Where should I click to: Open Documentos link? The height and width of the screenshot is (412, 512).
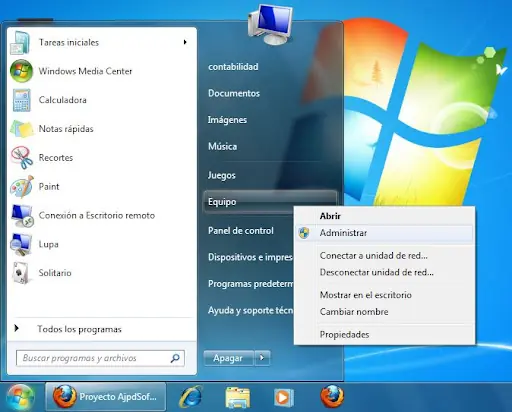click(x=234, y=93)
